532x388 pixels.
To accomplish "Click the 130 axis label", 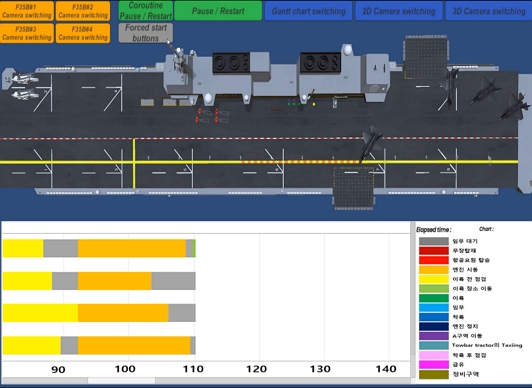I will (x=320, y=369).
